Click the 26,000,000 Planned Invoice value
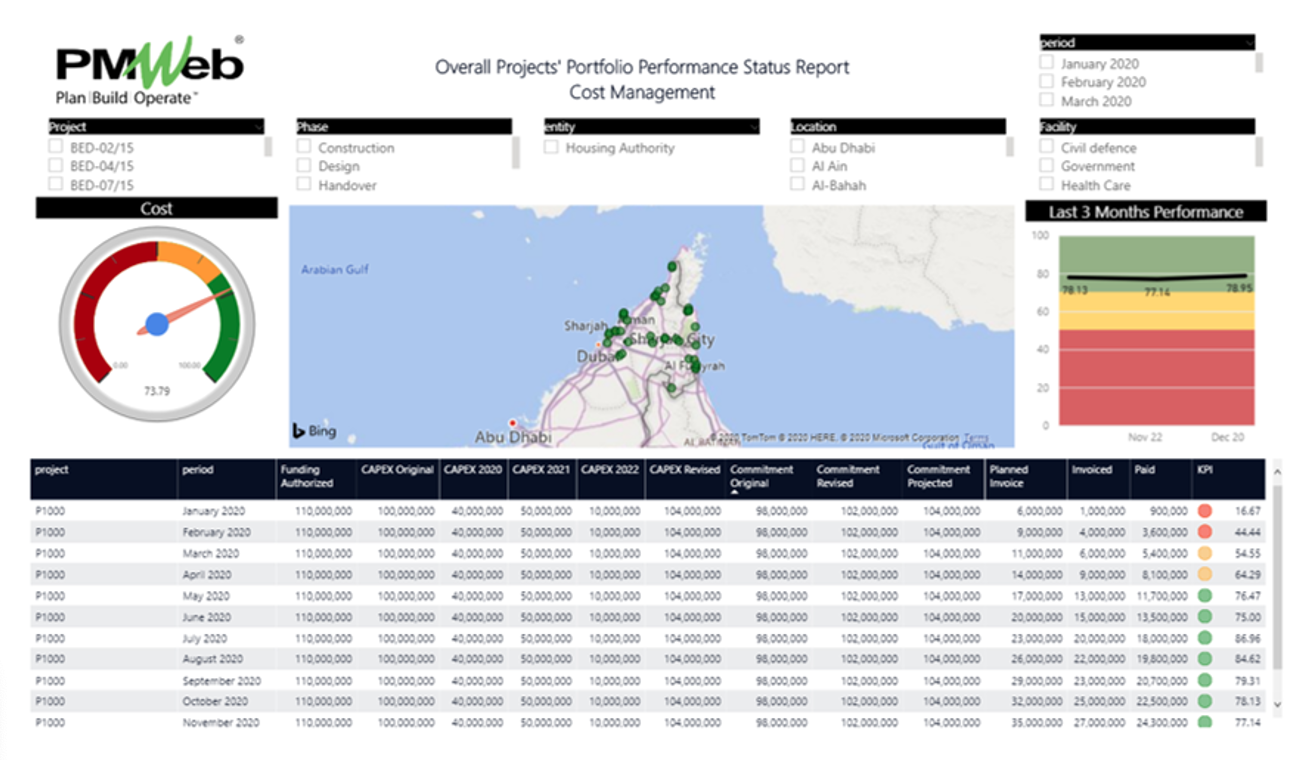 click(x=1036, y=659)
